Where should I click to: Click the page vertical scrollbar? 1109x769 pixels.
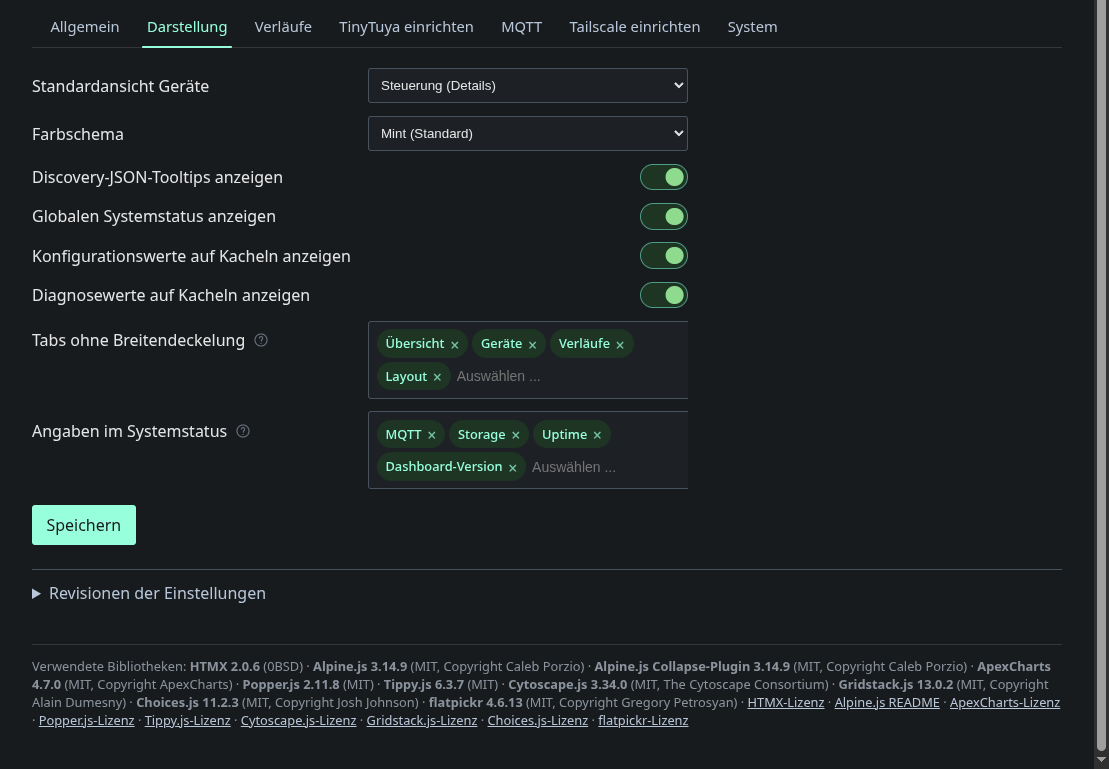[1102, 375]
